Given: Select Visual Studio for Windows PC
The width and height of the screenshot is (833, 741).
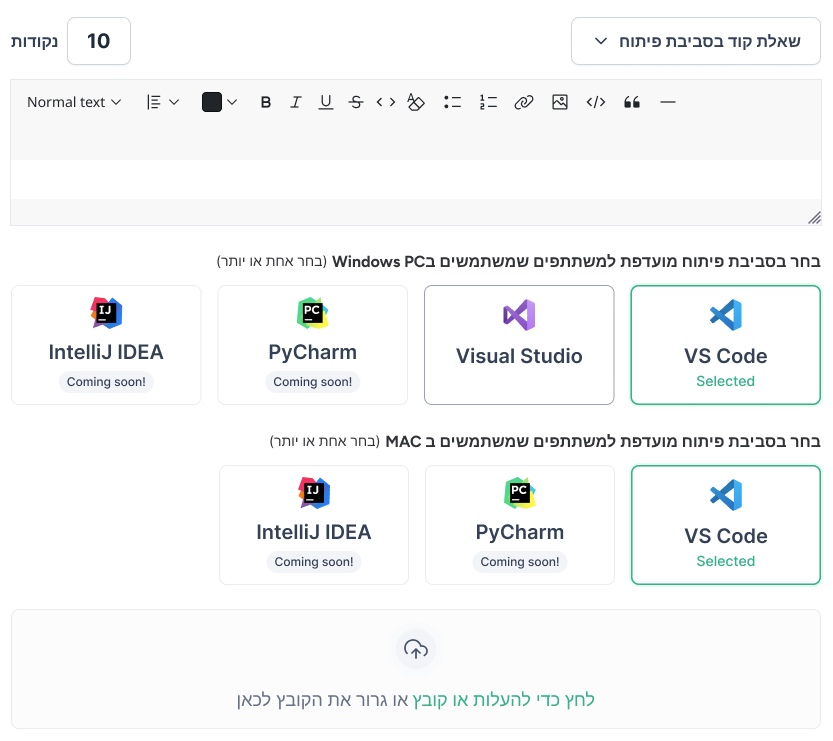Looking at the screenshot, I should (x=519, y=345).
